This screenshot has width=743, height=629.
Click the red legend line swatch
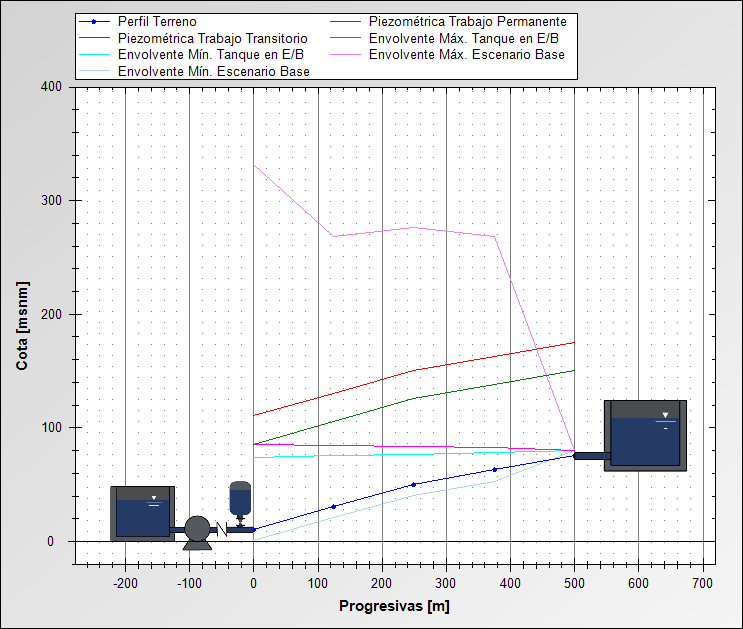[94, 38]
